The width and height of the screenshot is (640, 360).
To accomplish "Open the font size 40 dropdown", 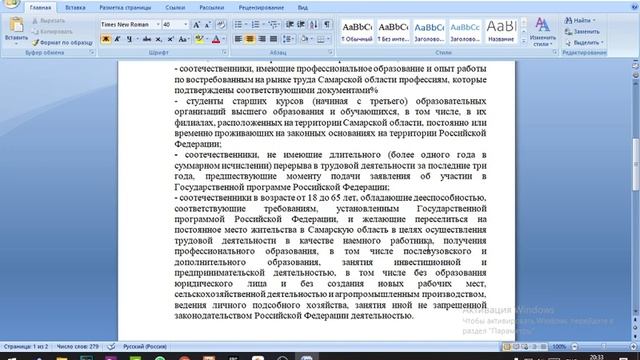I will click(x=186, y=25).
